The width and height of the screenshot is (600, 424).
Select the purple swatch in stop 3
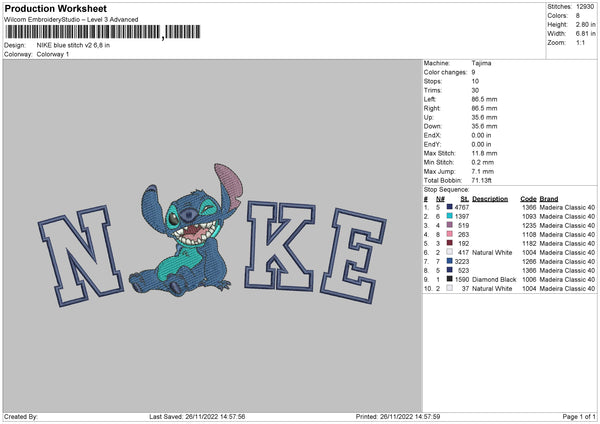[451, 225]
